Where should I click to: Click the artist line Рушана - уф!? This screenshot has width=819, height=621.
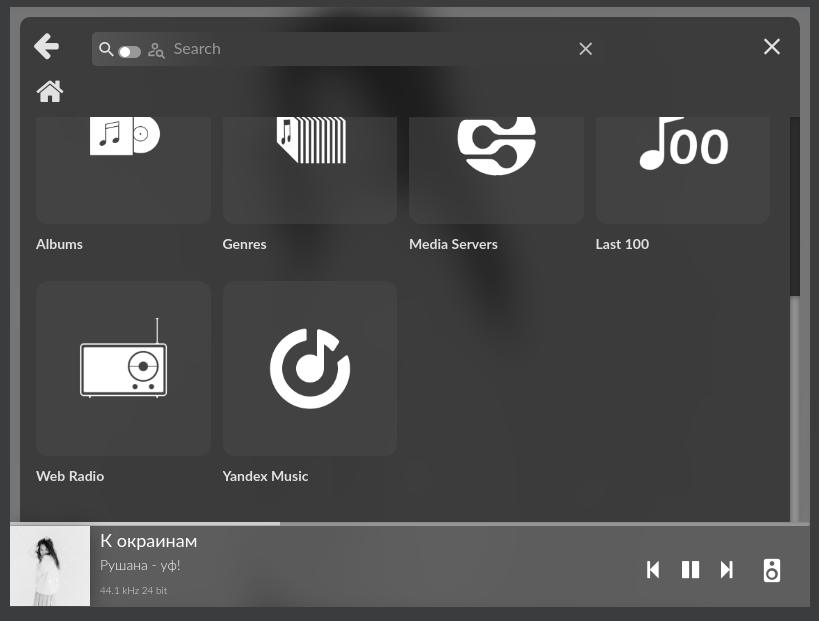pyautogui.click(x=140, y=566)
